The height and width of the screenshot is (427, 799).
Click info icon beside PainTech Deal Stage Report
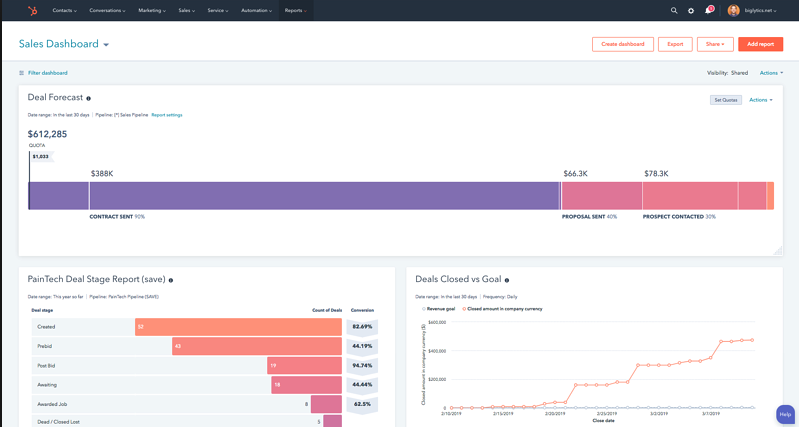[171, 280]
